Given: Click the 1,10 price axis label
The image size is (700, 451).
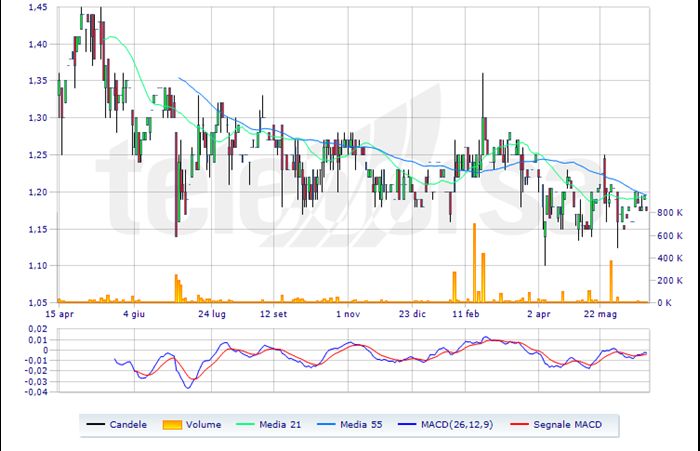Looking at the screenshot, I should tap(38, 266).
